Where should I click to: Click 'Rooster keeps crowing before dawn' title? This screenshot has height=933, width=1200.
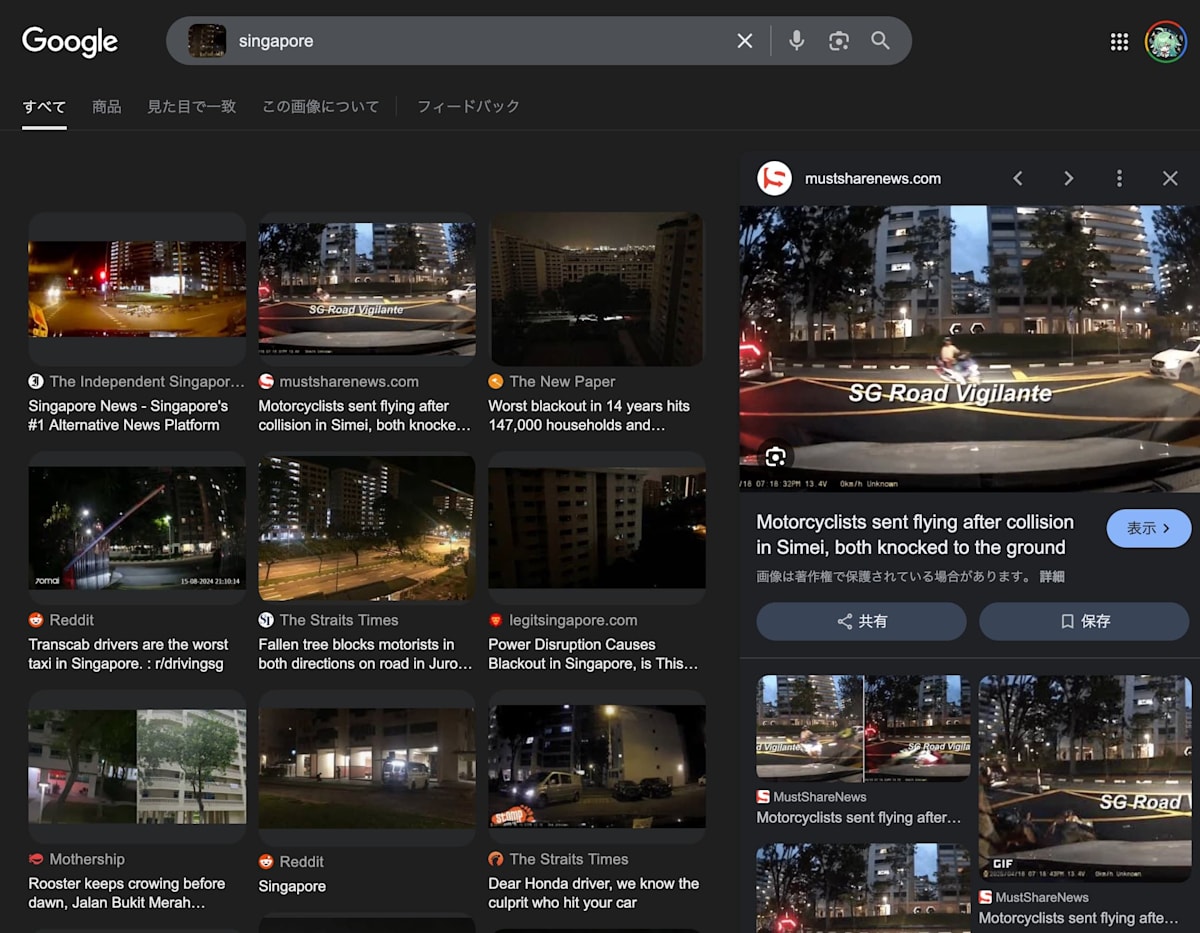pyautogui.click(x=127, y=893)
